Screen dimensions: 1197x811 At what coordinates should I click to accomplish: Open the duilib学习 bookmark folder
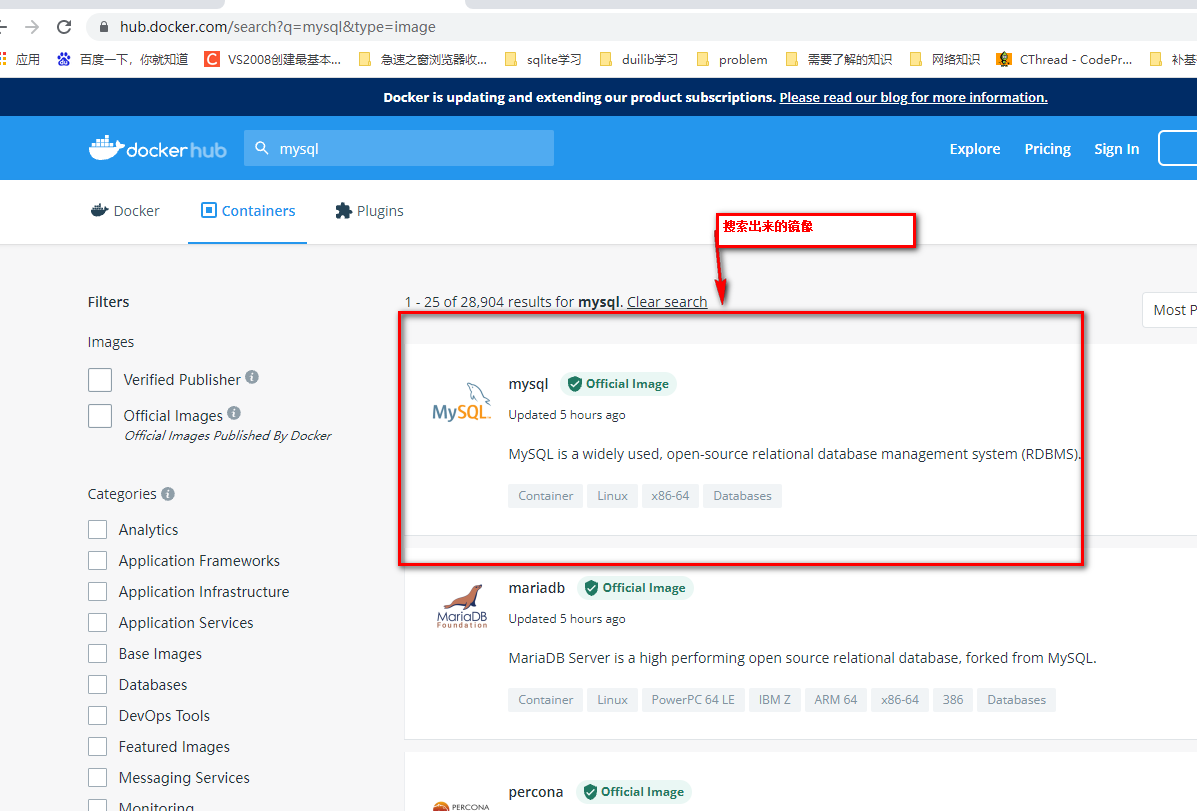(x=639, y=60)
